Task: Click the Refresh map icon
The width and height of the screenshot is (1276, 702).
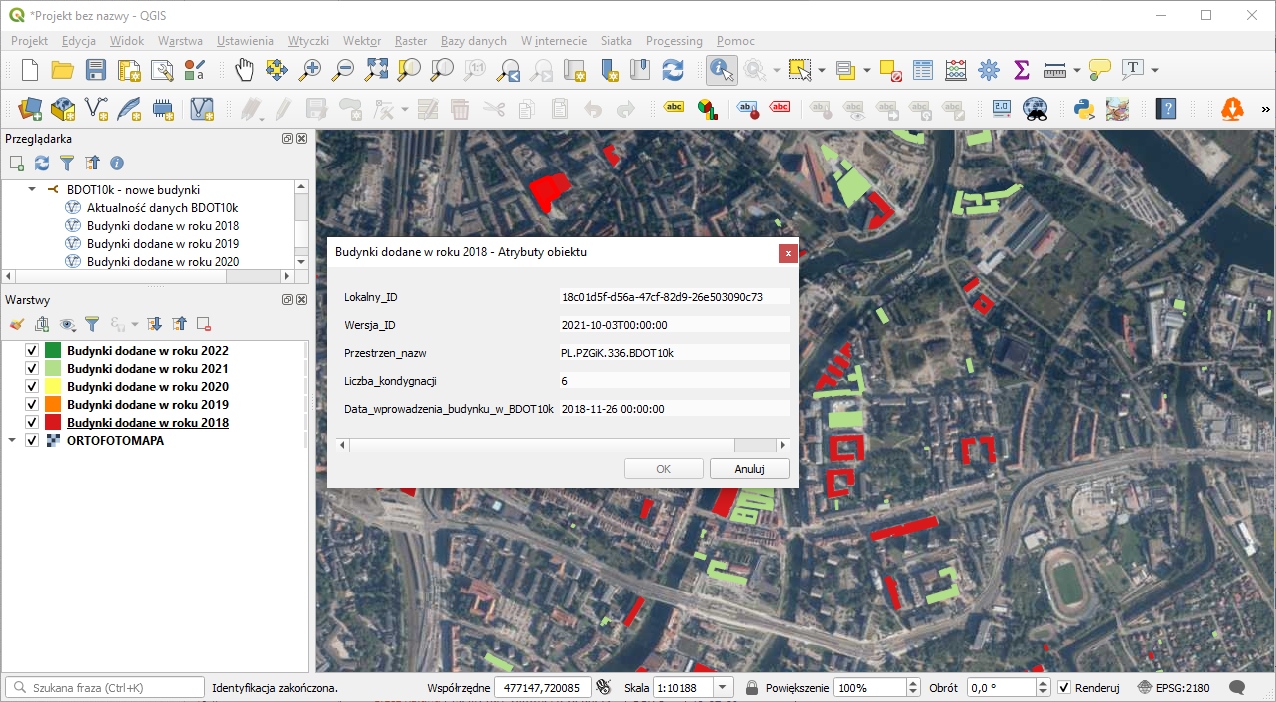Action: pyautogui.click(x=673, y=70)
